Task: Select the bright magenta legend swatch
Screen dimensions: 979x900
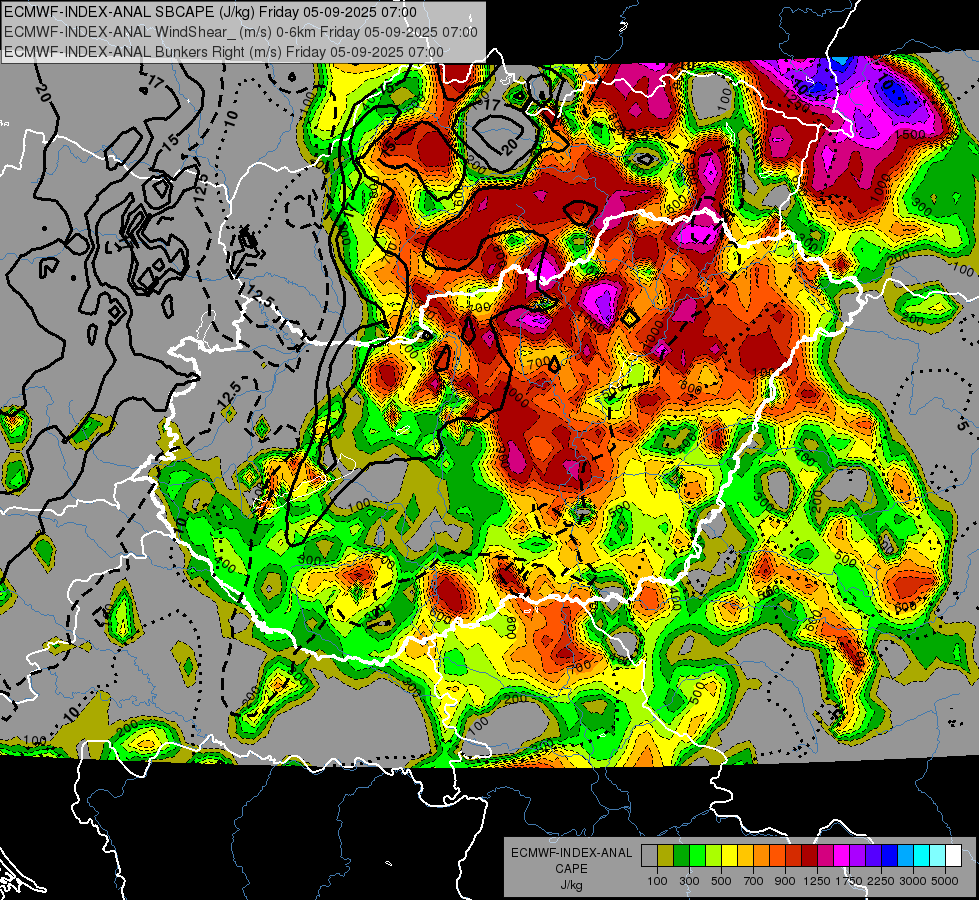Action: coord(842,855)
